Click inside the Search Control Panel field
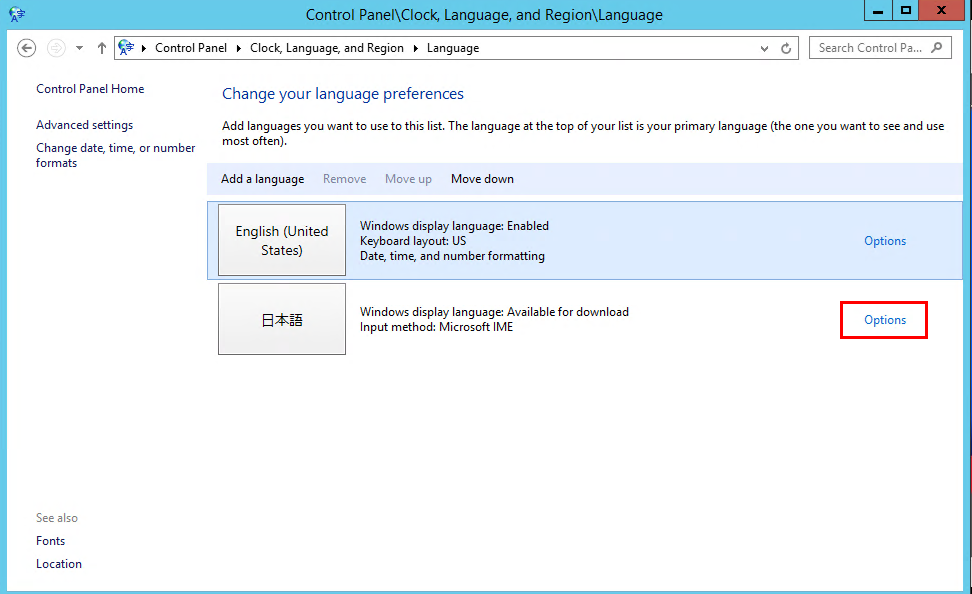Viewport: 972px width, 594px height. [x=870, y=48]
